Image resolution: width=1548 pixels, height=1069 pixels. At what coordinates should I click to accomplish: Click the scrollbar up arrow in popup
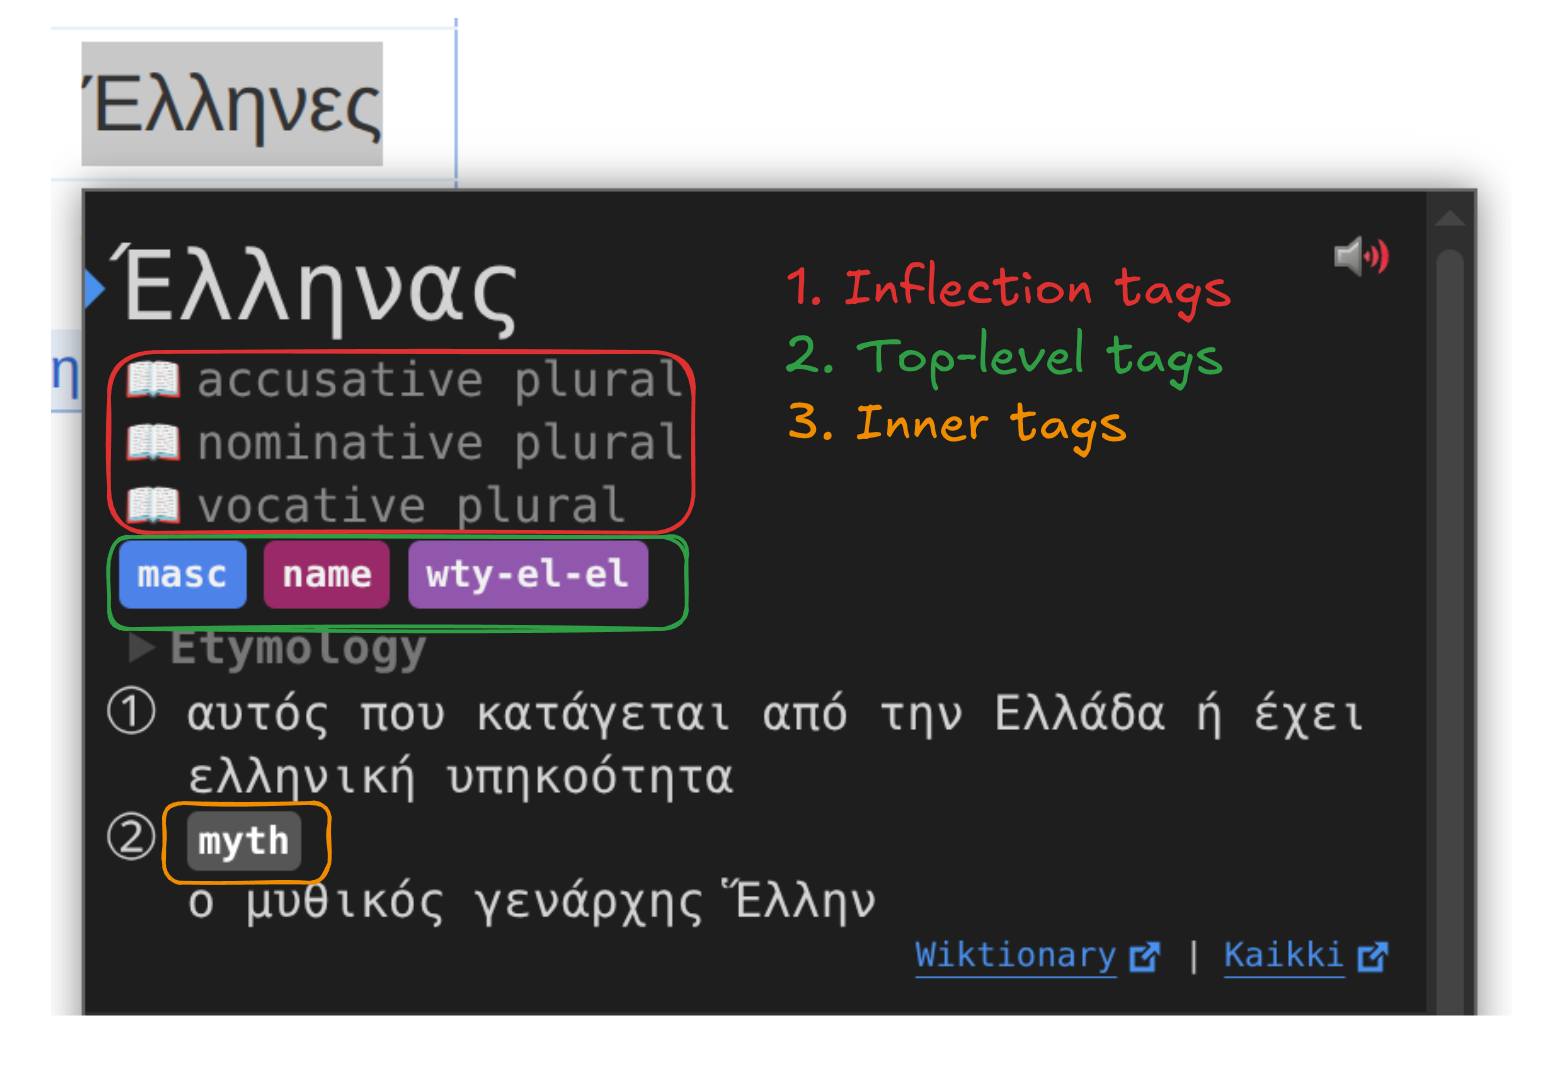click(x=1449, y=219)
